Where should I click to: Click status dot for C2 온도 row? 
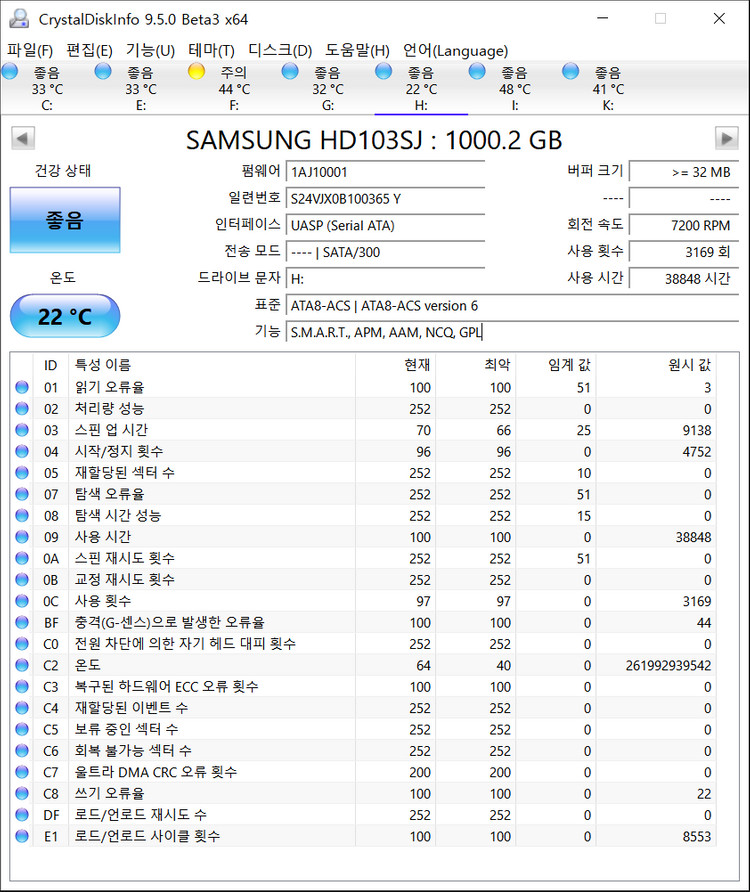pyautogui.click(x=22, y=666)
